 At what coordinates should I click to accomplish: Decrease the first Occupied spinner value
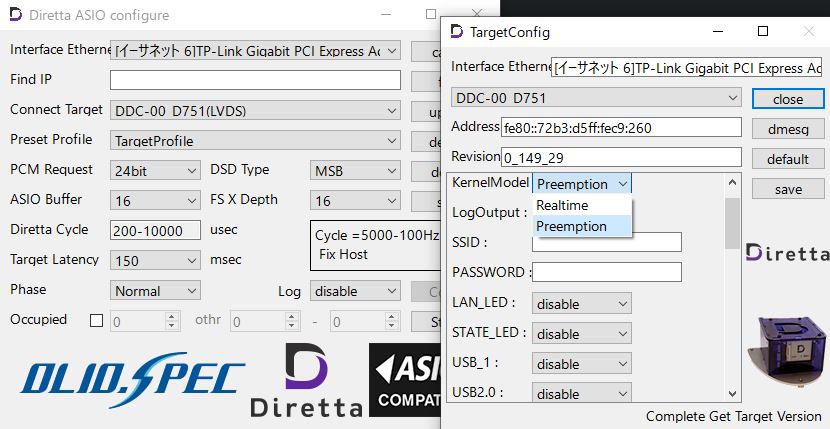[x=172, y=325]
